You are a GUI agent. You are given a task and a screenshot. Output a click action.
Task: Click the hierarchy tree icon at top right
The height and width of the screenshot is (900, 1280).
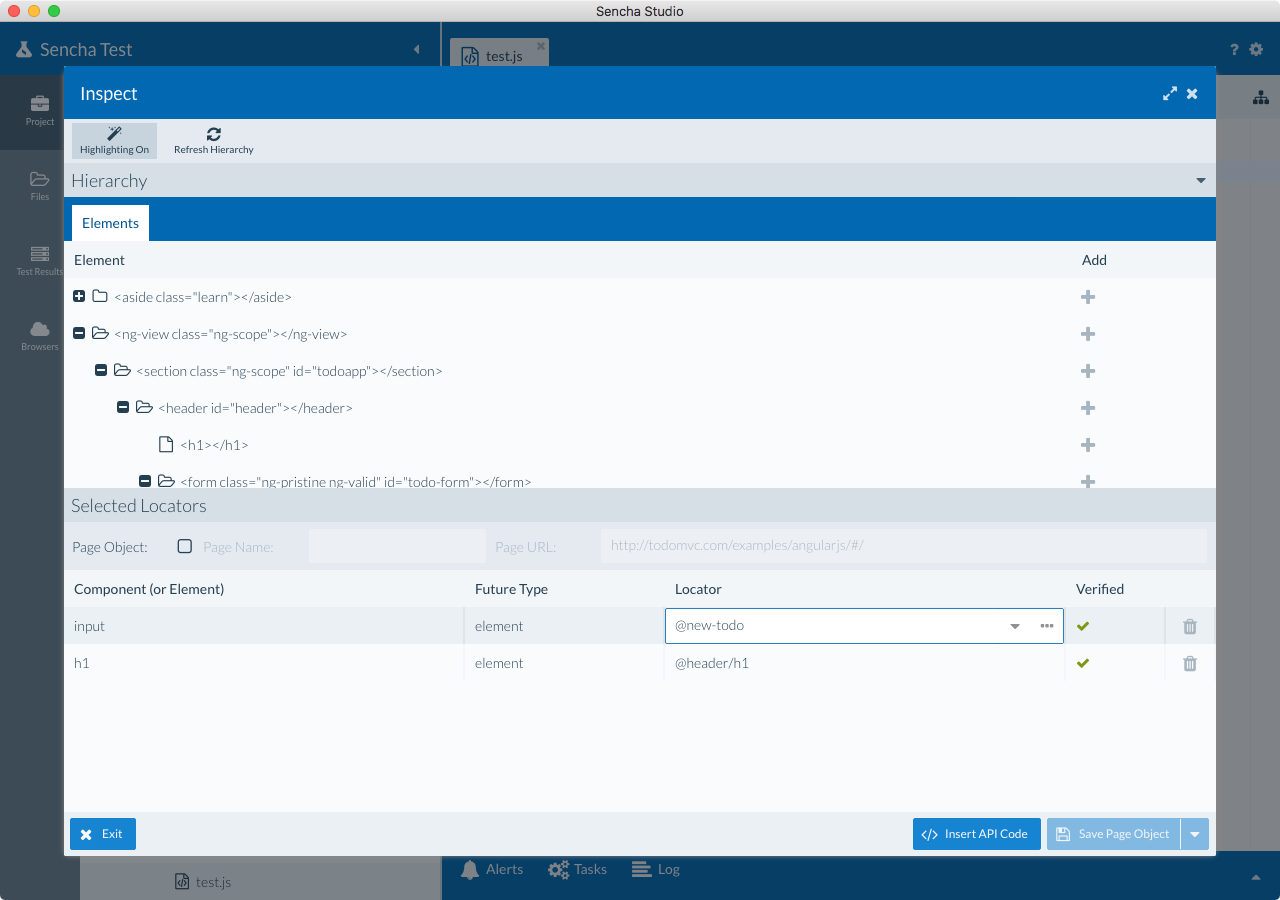(1260, 98)
